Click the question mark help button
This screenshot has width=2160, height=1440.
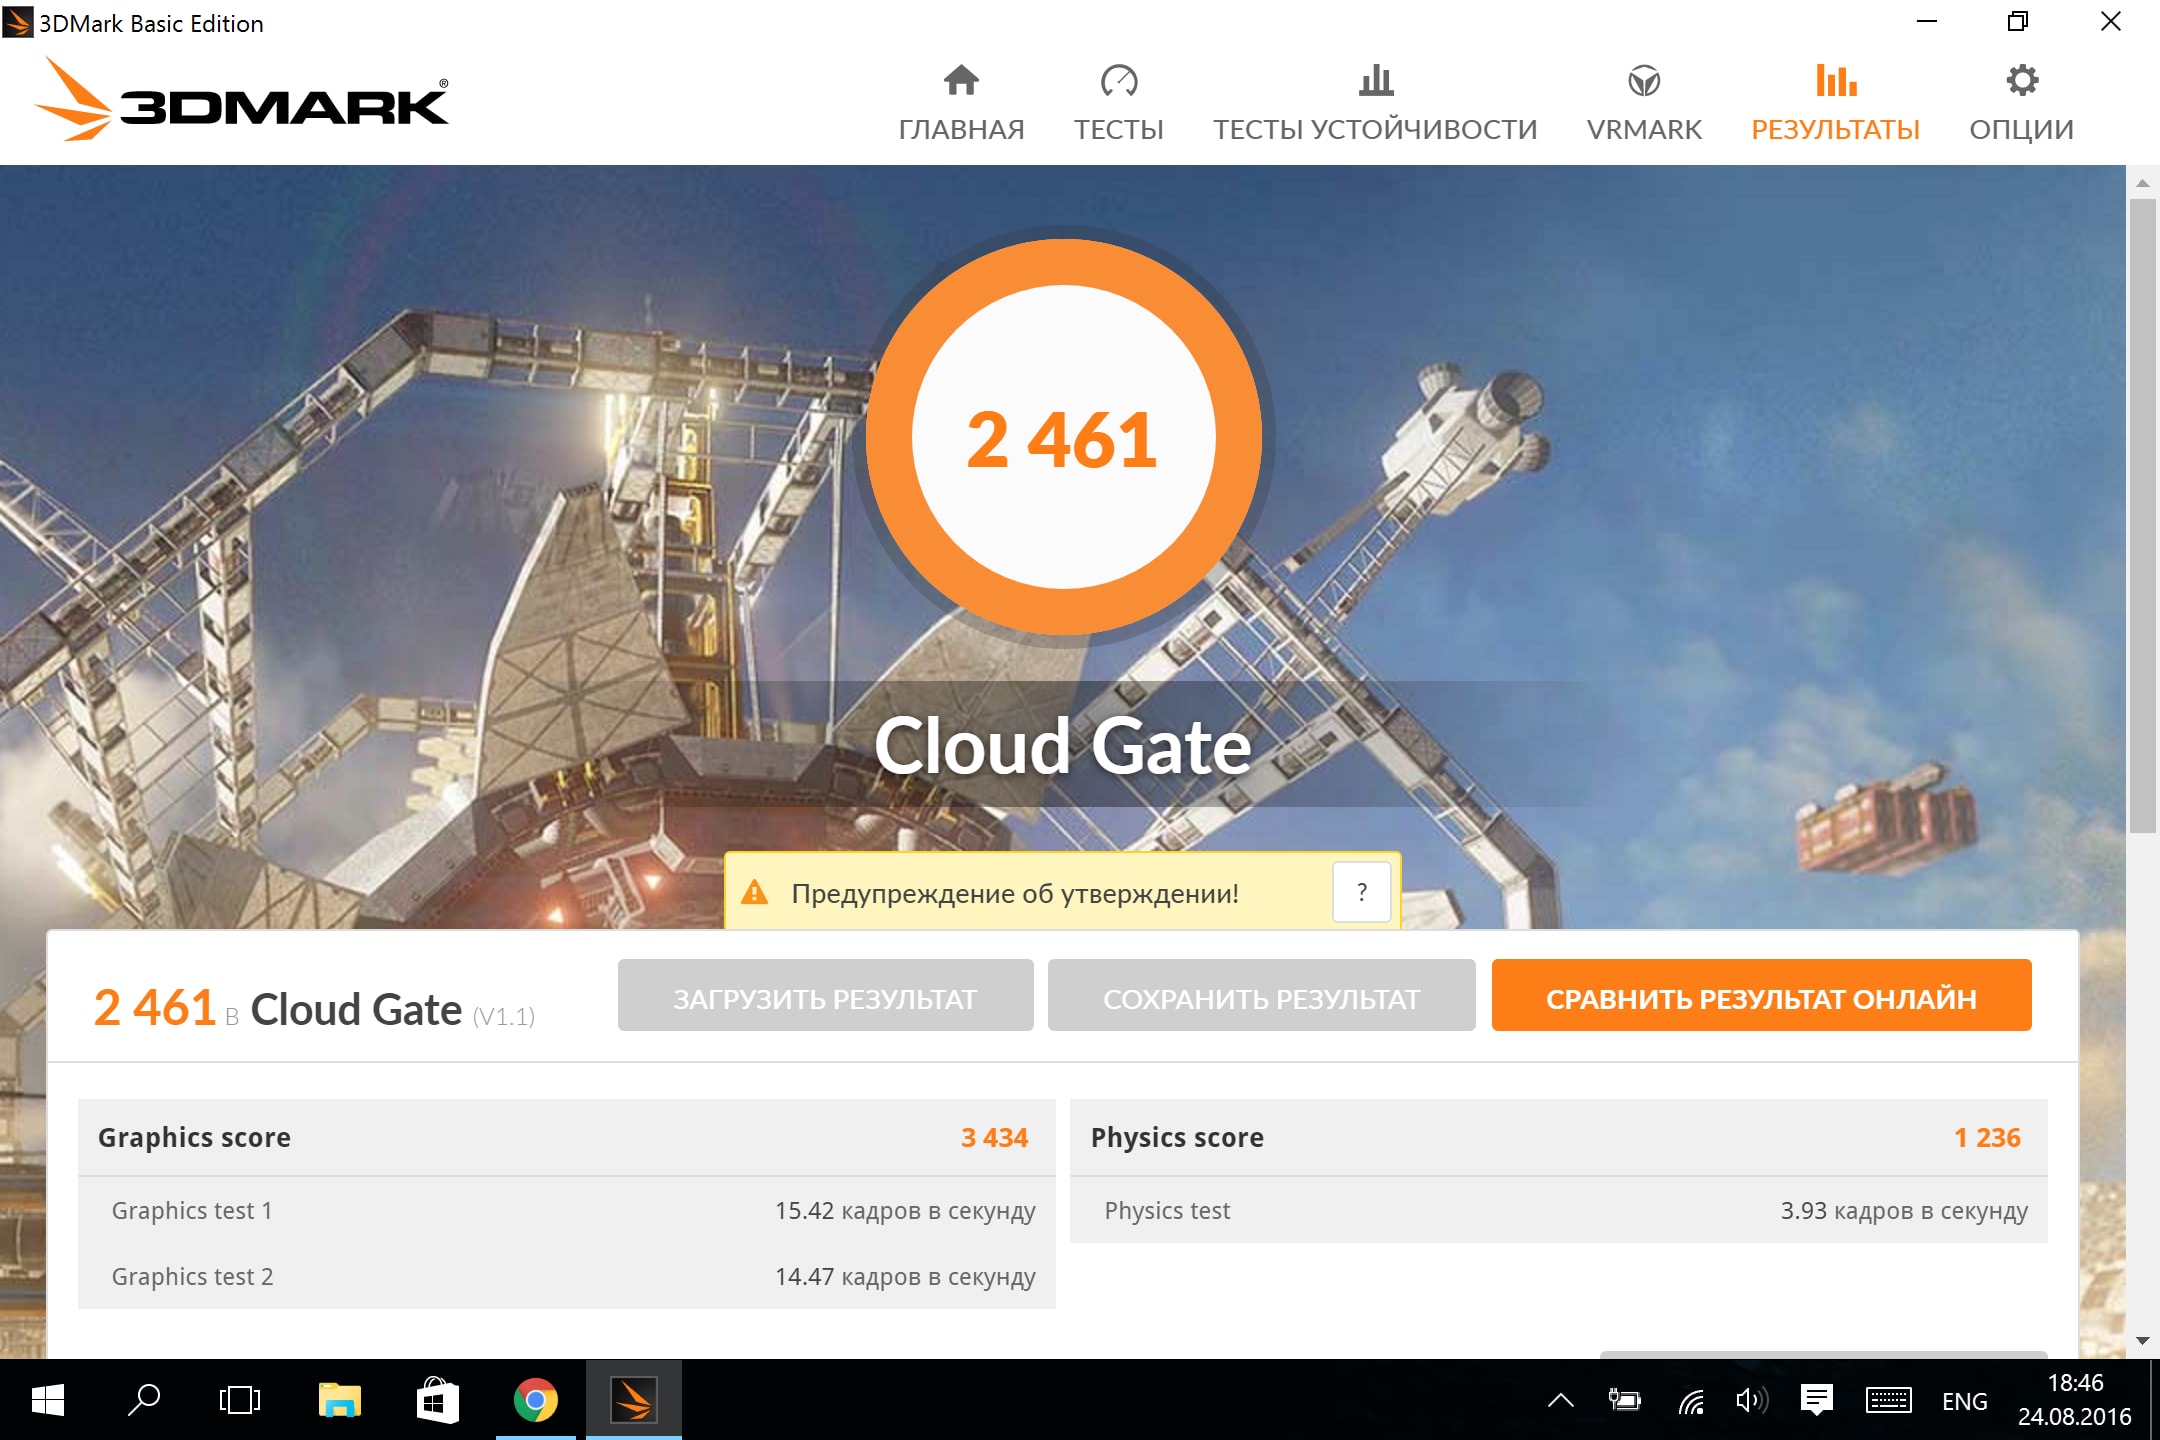[x=1361, y=892]
